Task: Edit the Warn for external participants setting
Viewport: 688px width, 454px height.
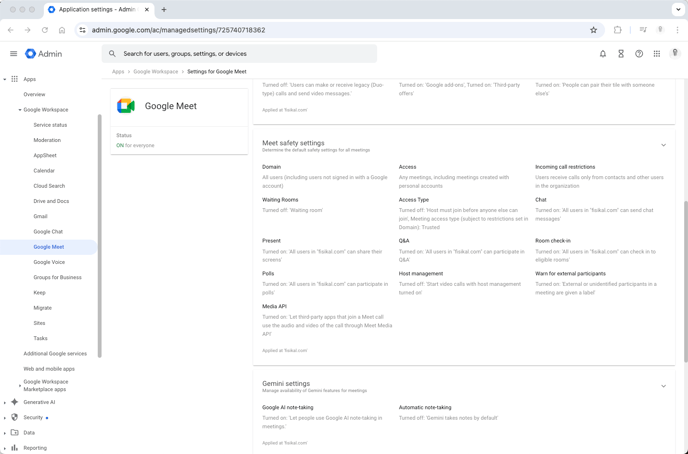Action: [596, 283]
